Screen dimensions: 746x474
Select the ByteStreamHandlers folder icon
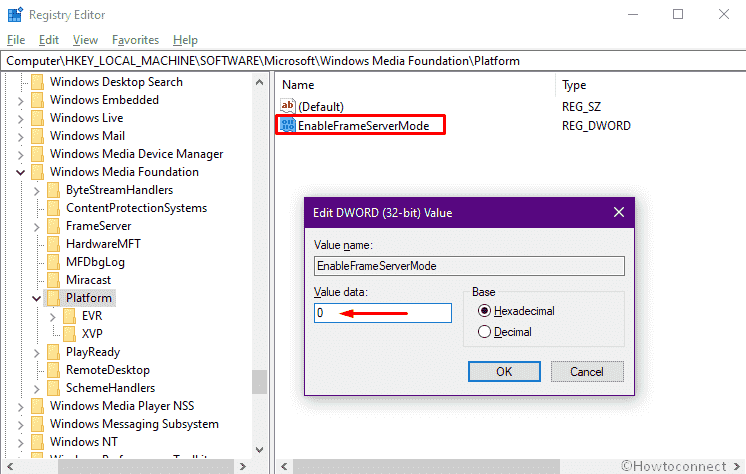(54, 190)
